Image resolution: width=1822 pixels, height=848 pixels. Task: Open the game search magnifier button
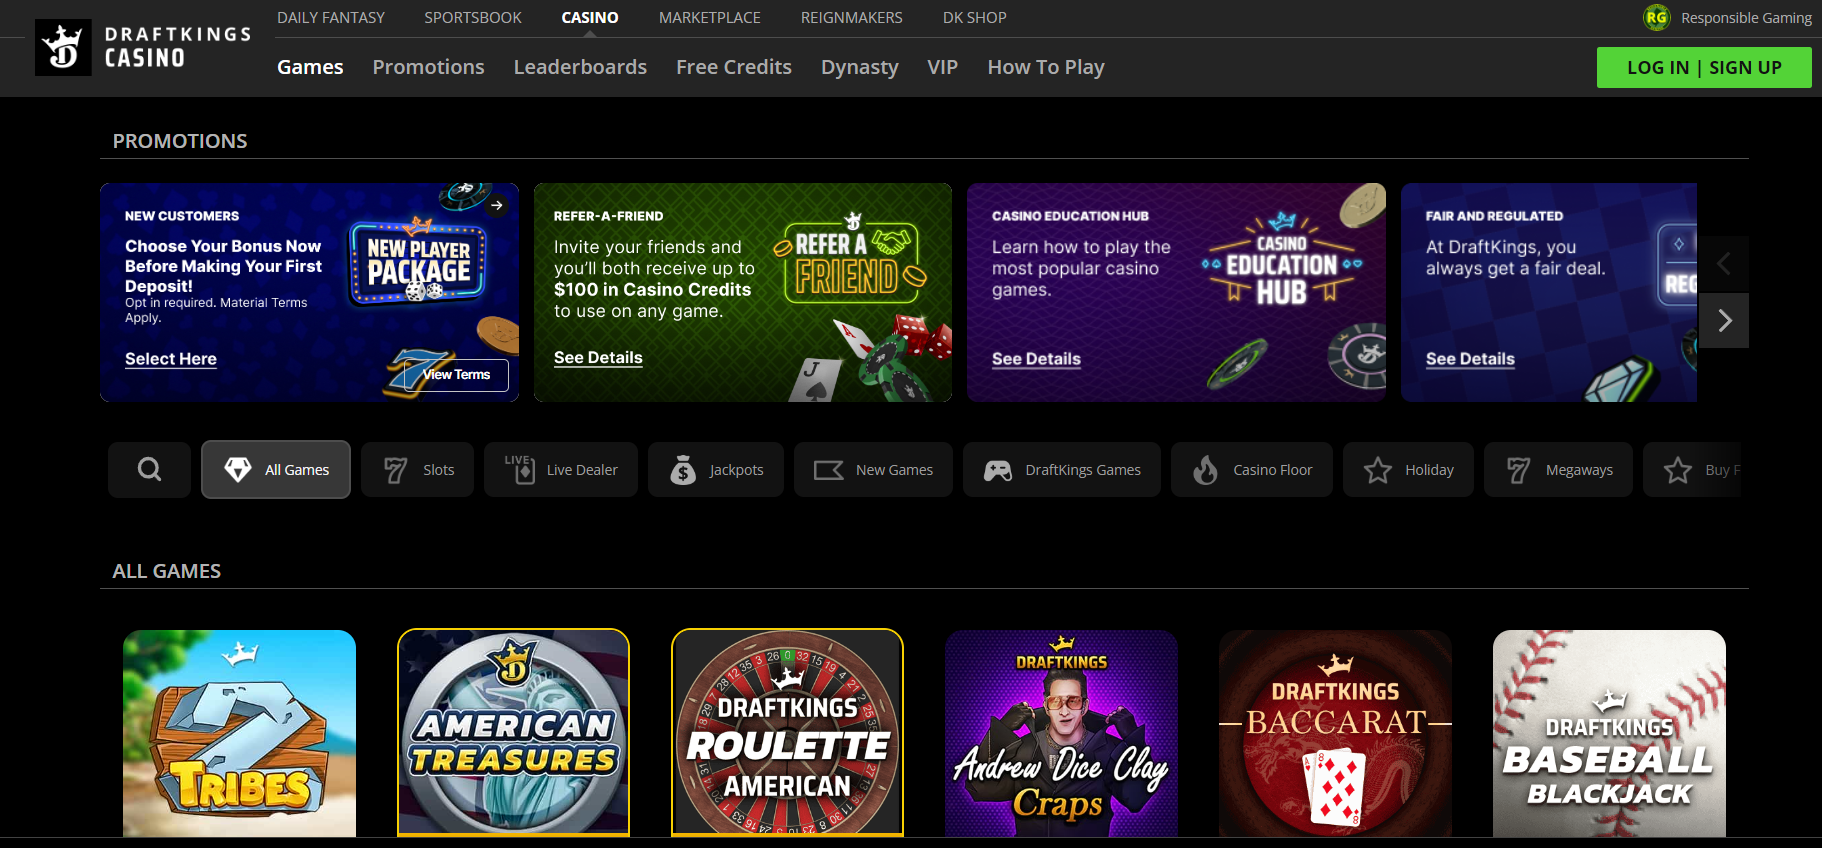(x=149, y=469)
